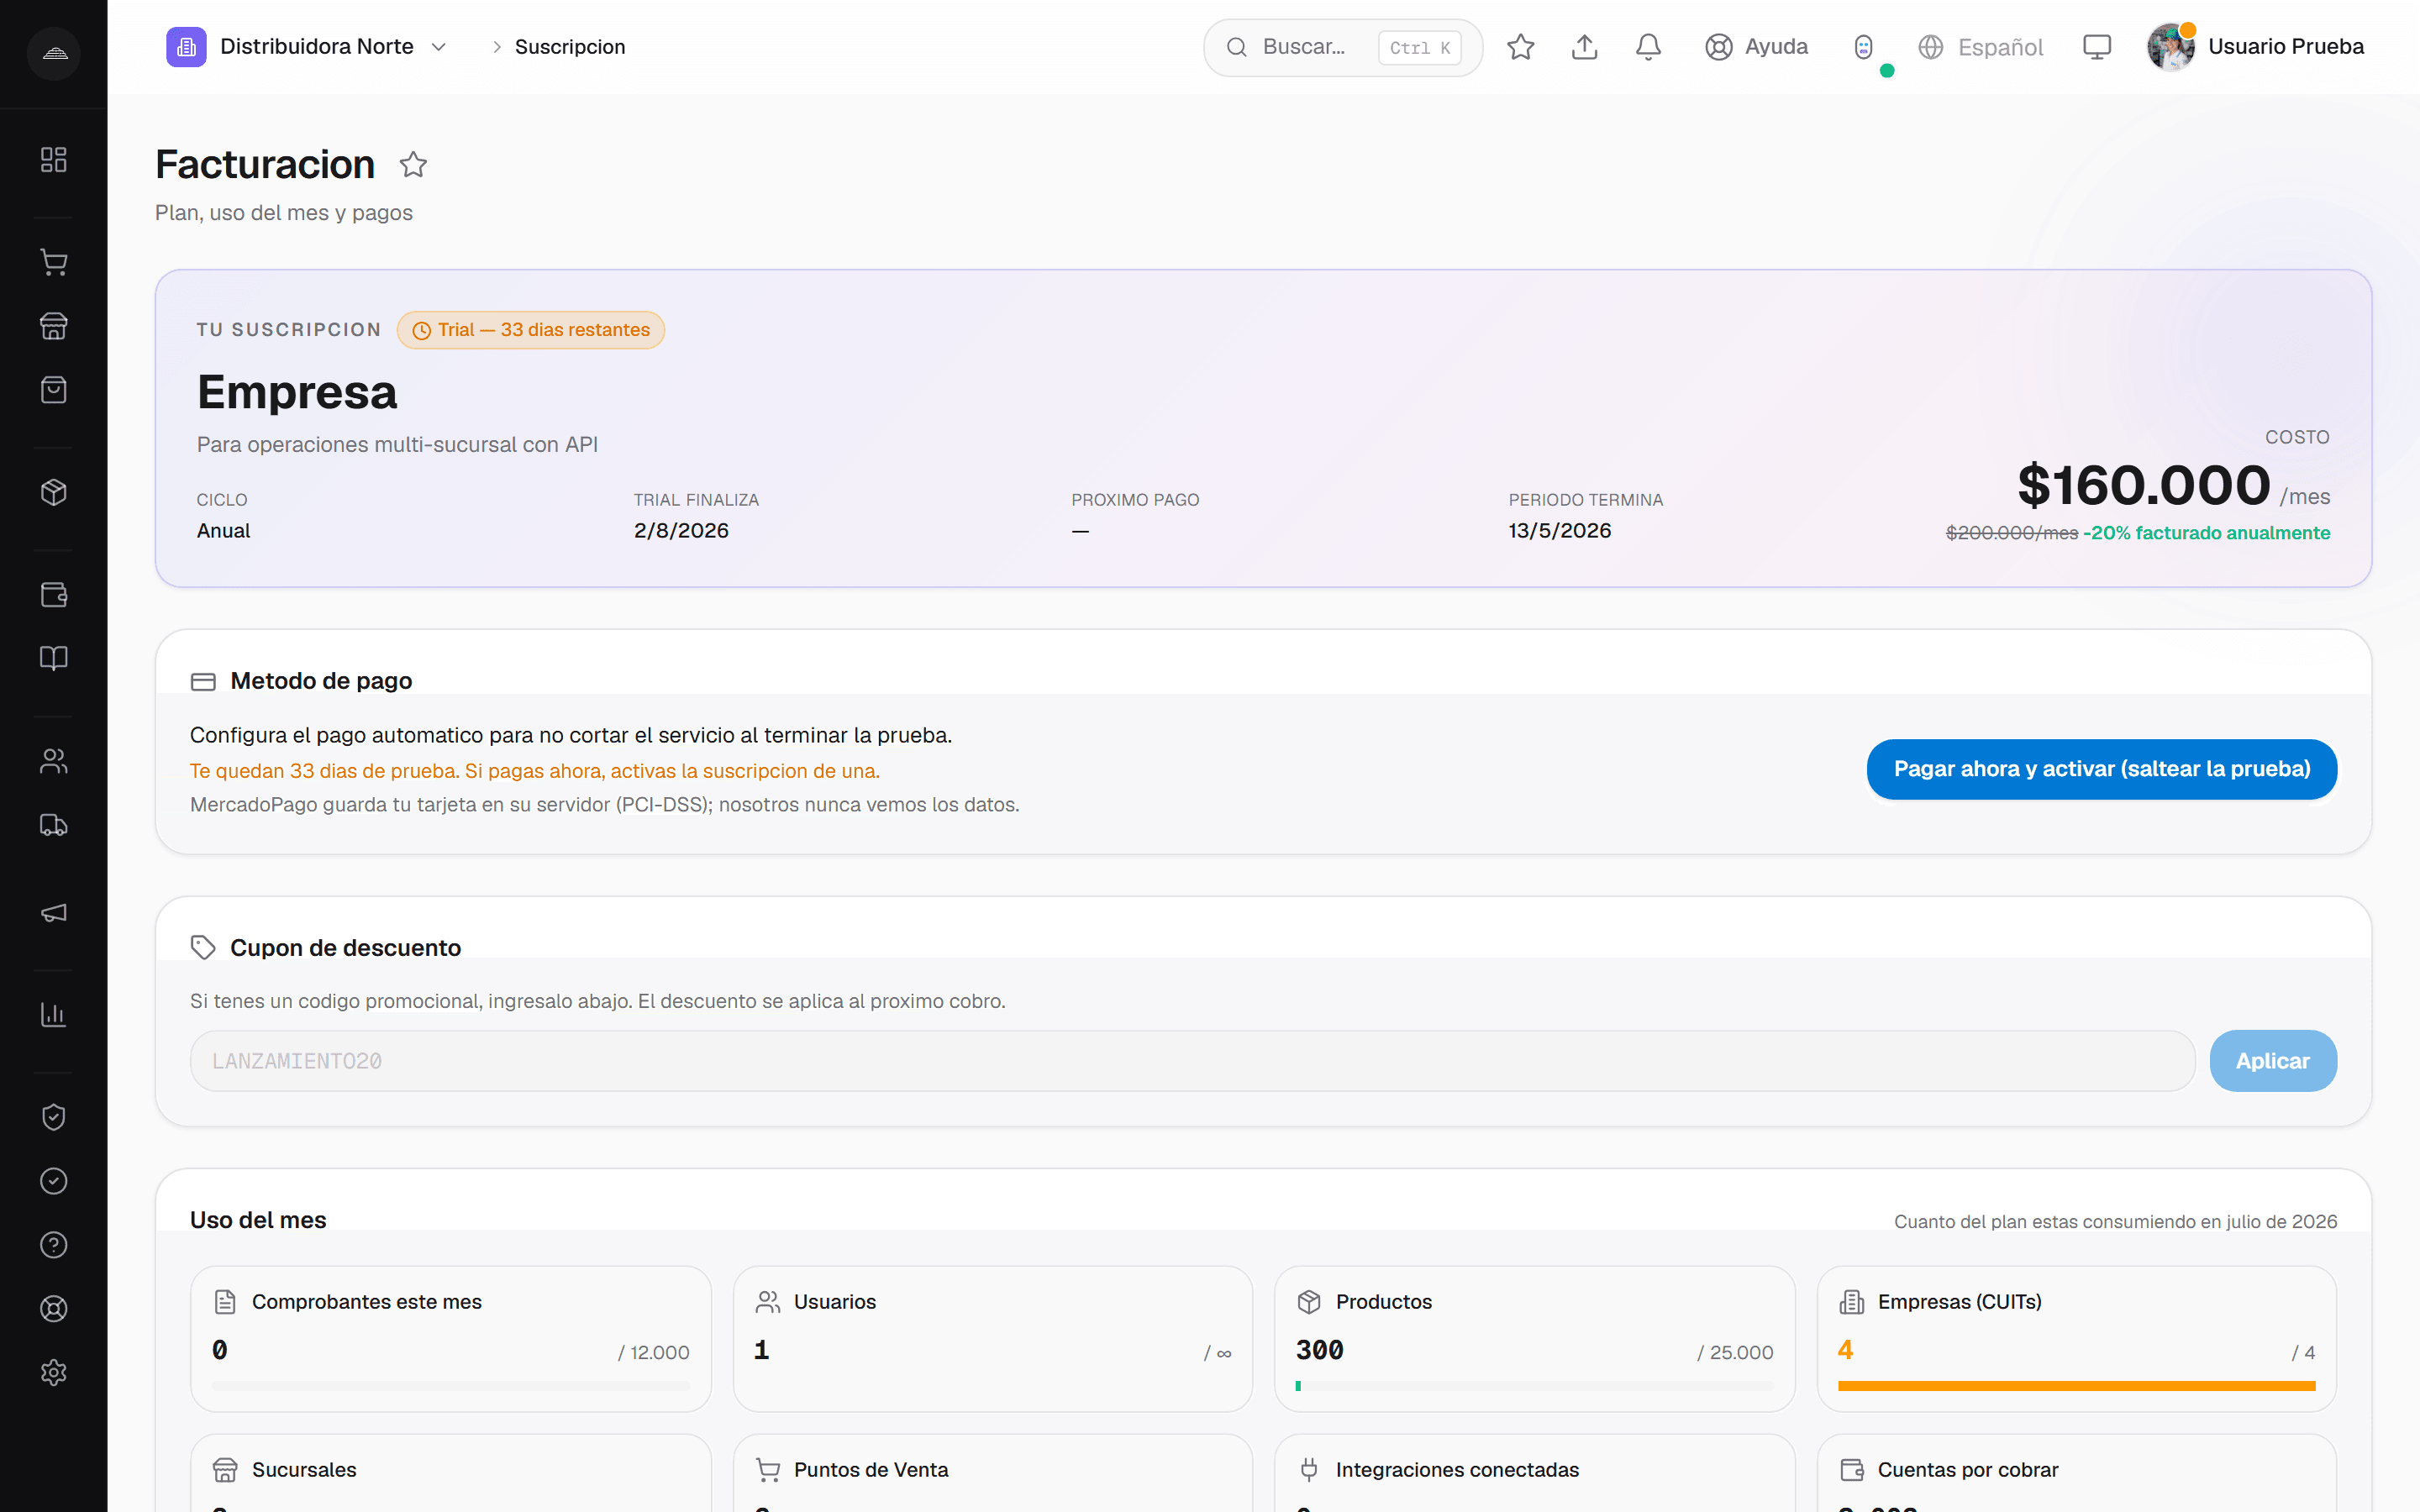Click the Puntos de Venta card label

pyautogui.click(x=870, y=1470)
